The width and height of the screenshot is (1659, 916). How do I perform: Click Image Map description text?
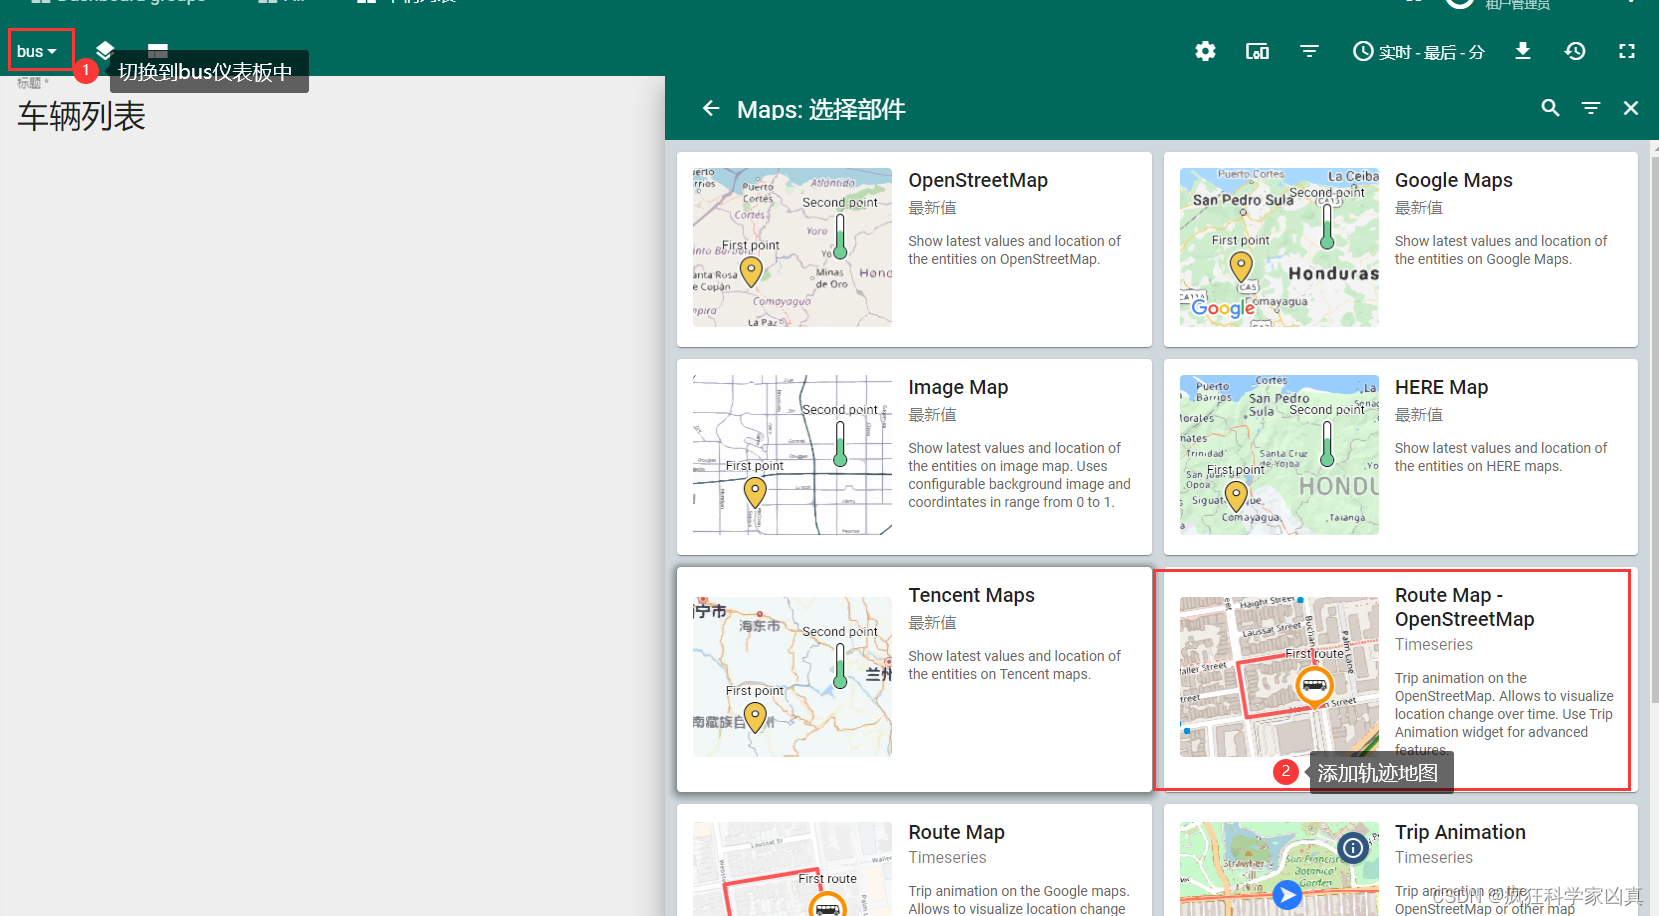coord(1019,475)
